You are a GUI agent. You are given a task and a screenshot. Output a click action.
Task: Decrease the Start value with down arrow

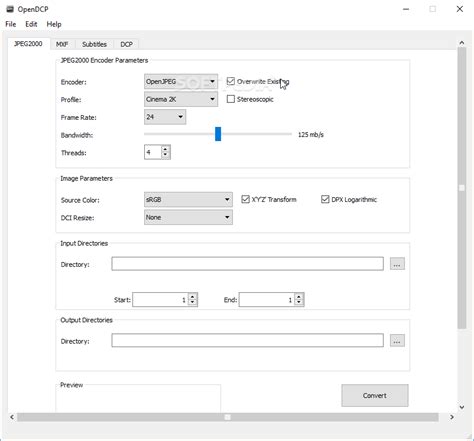point(193,303)
